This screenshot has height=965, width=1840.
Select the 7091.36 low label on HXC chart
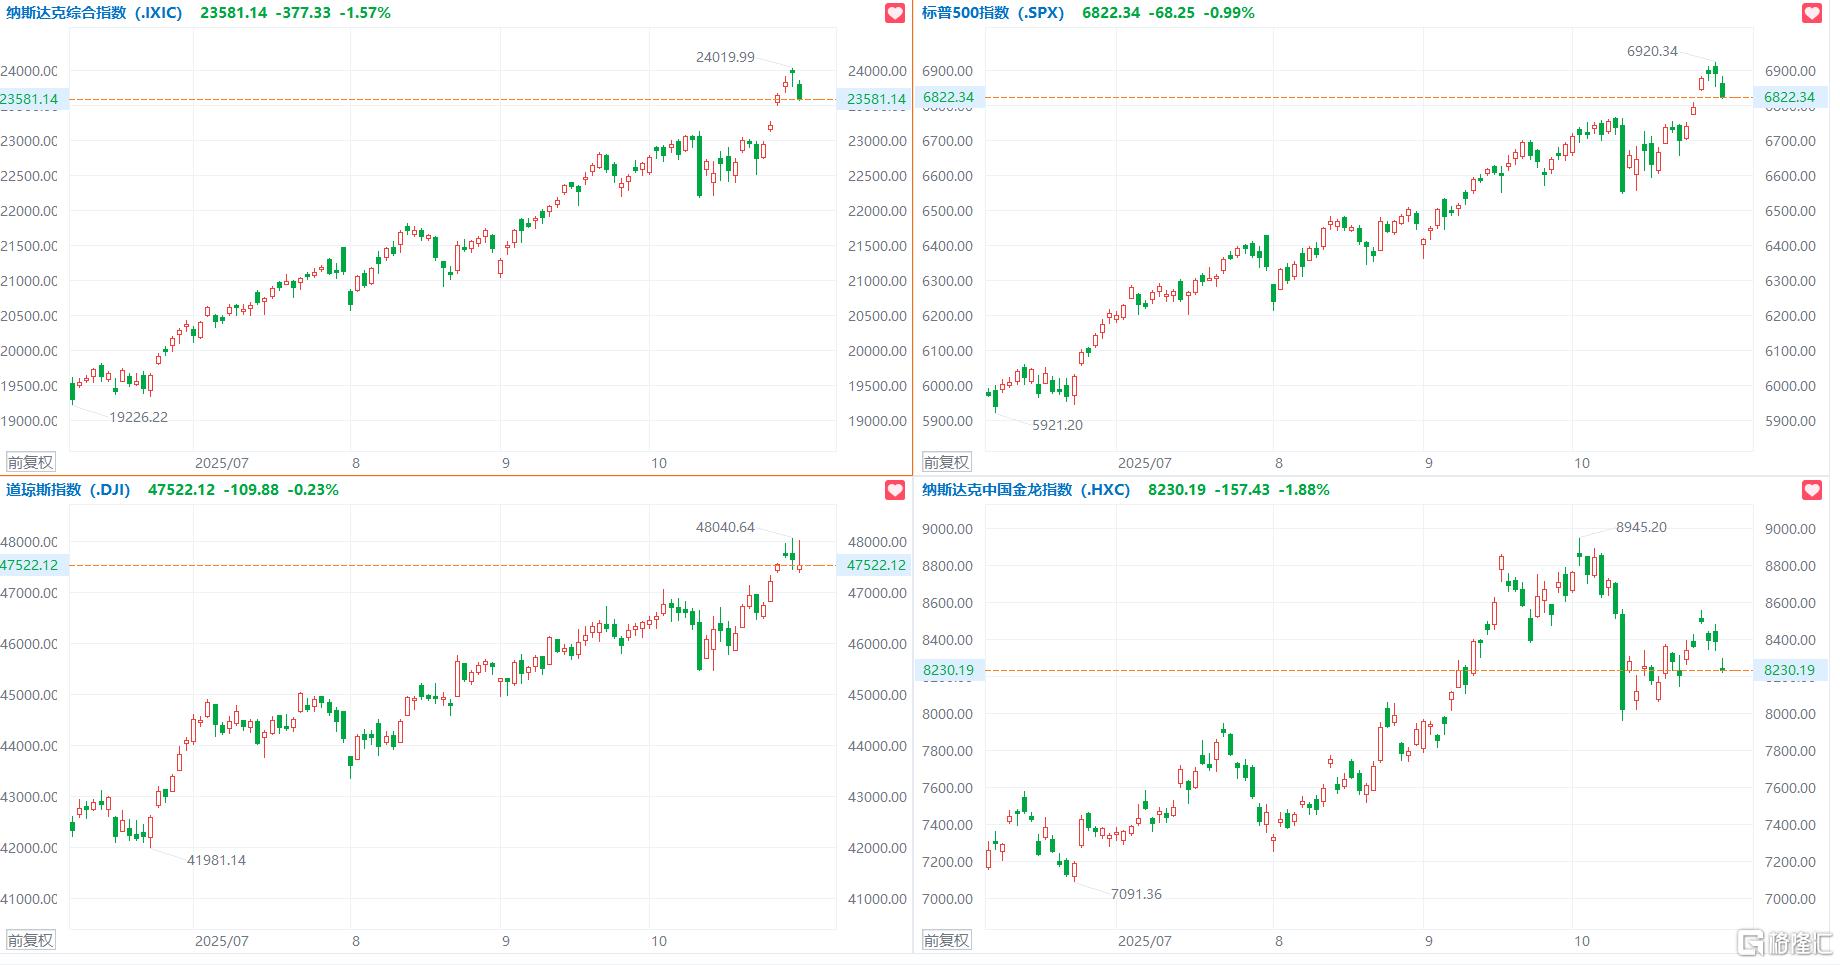(1136, 894)
